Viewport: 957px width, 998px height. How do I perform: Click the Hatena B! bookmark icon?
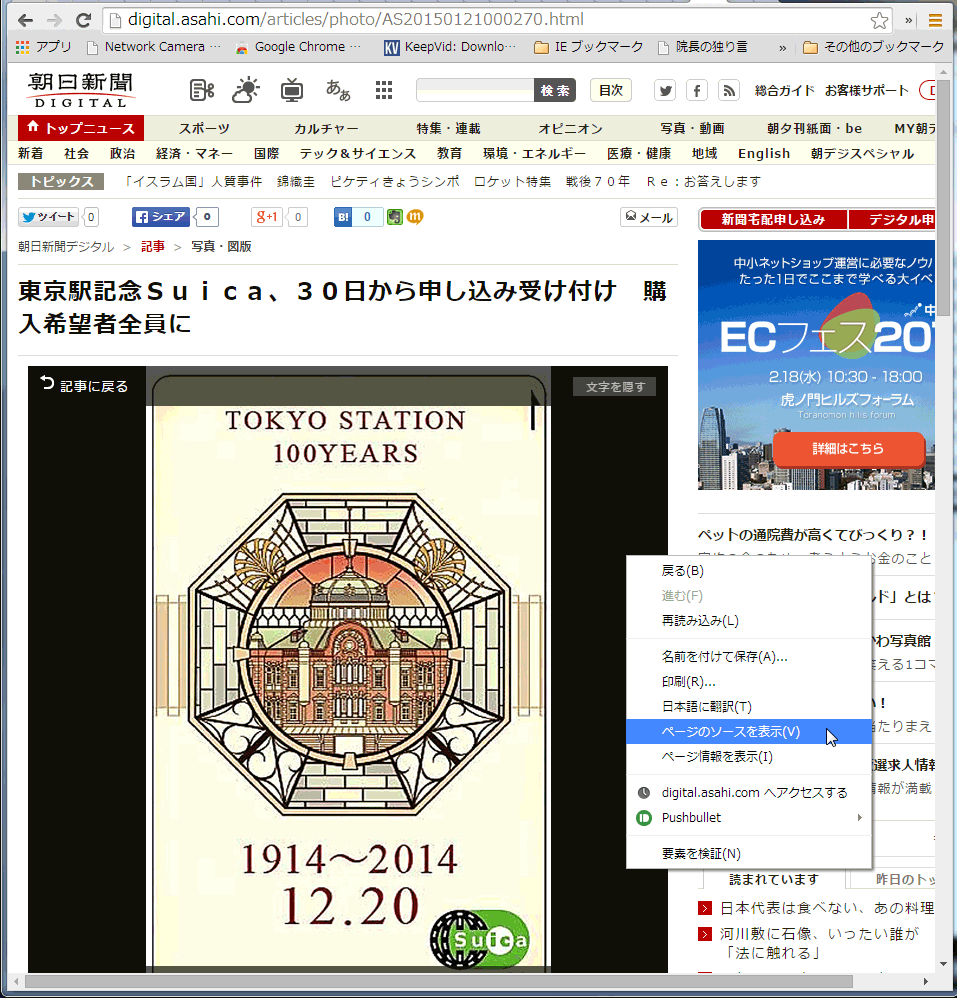343,217
